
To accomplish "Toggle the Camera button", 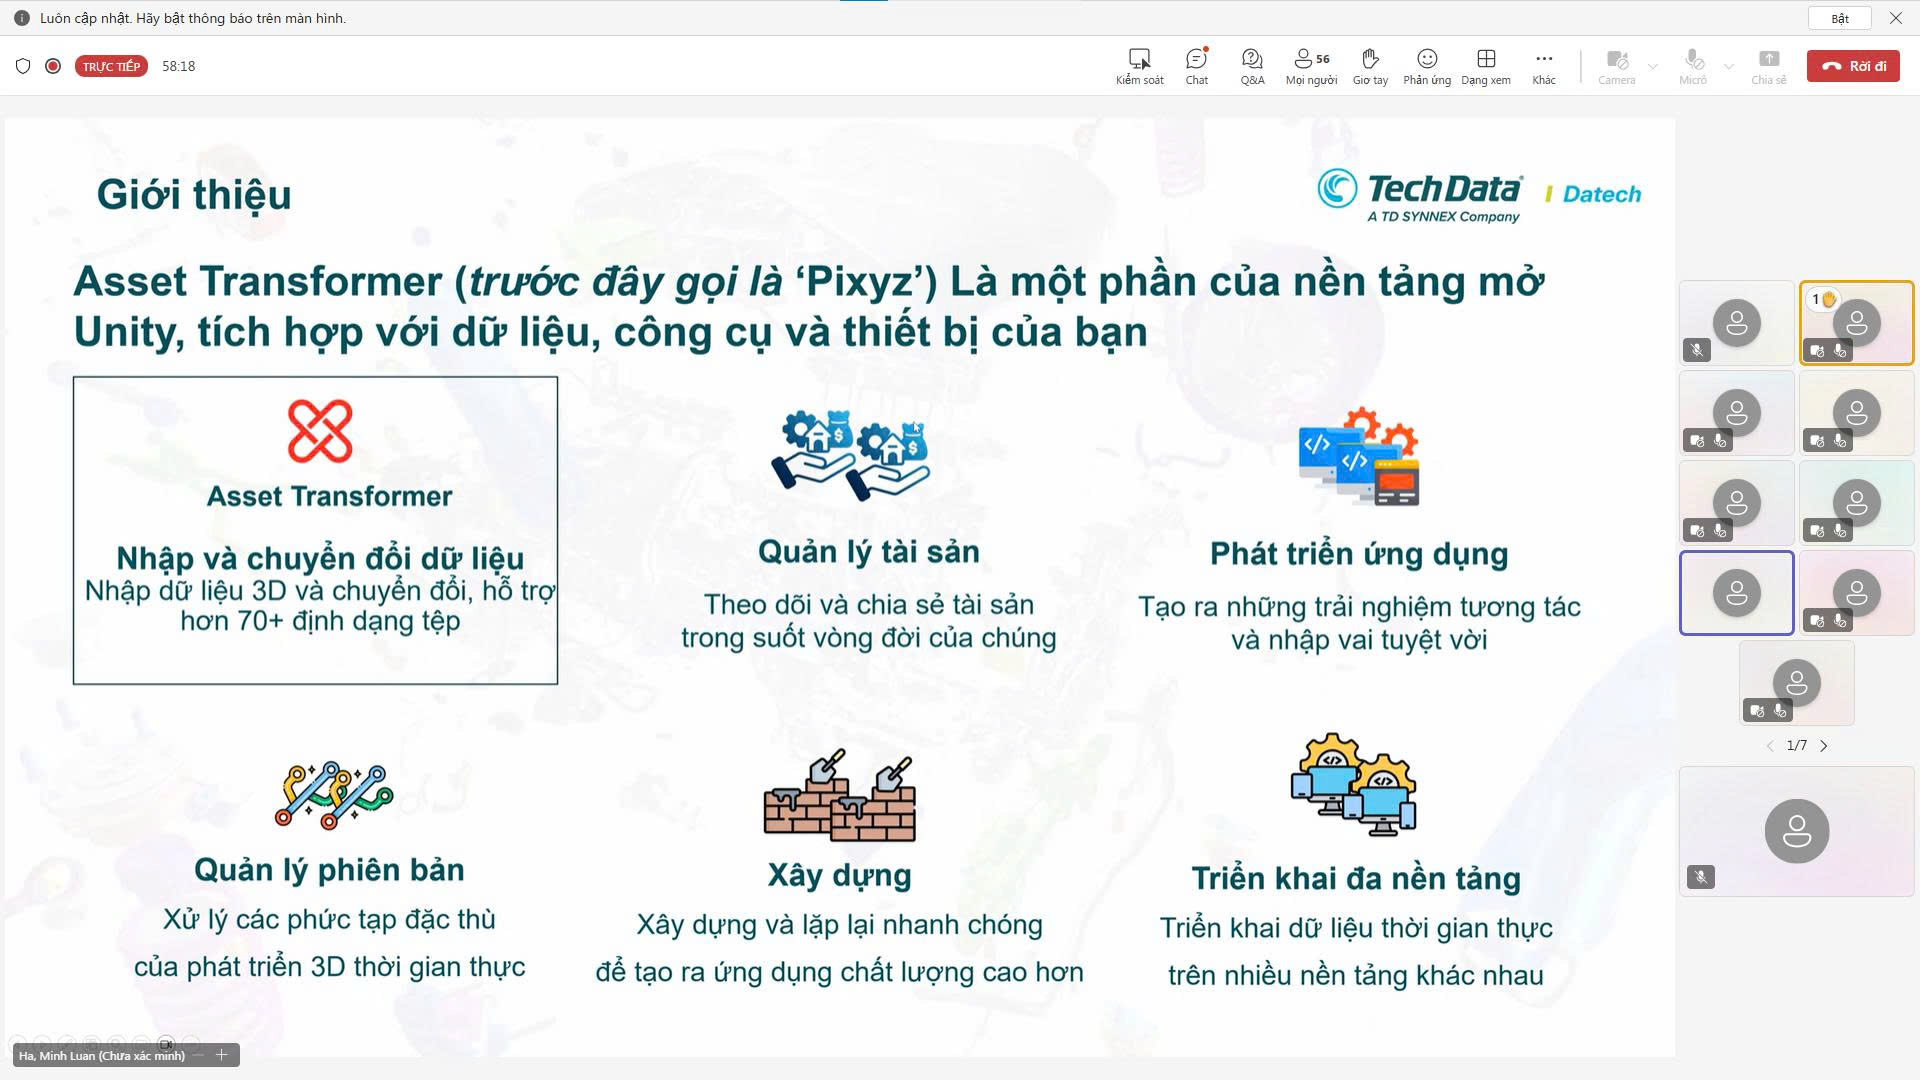I will click(1616, 66).
